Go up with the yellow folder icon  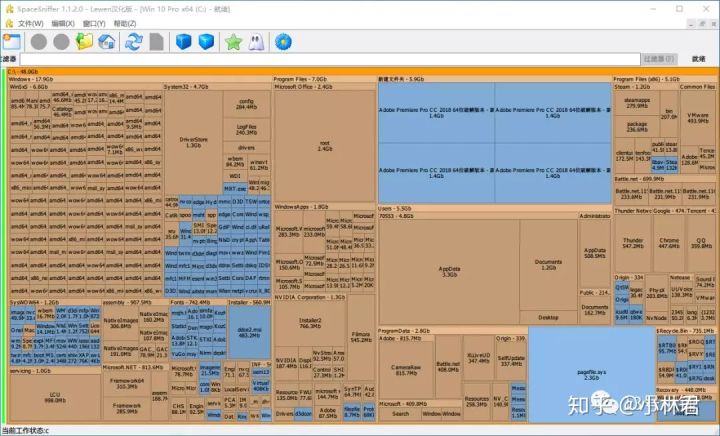[85, 41]
